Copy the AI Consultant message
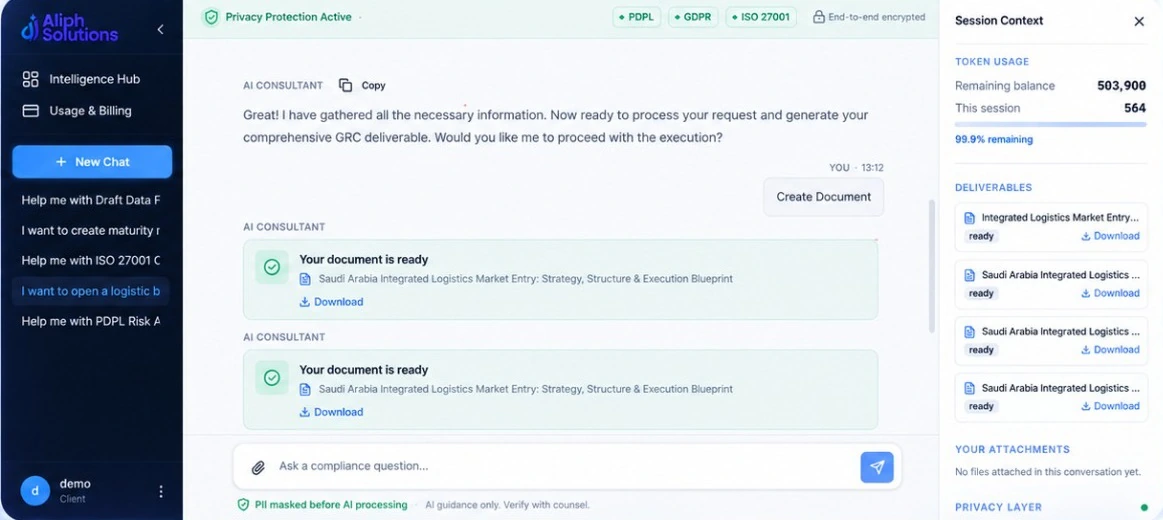This screenshot has height=520, width=1163. [362, 85]
